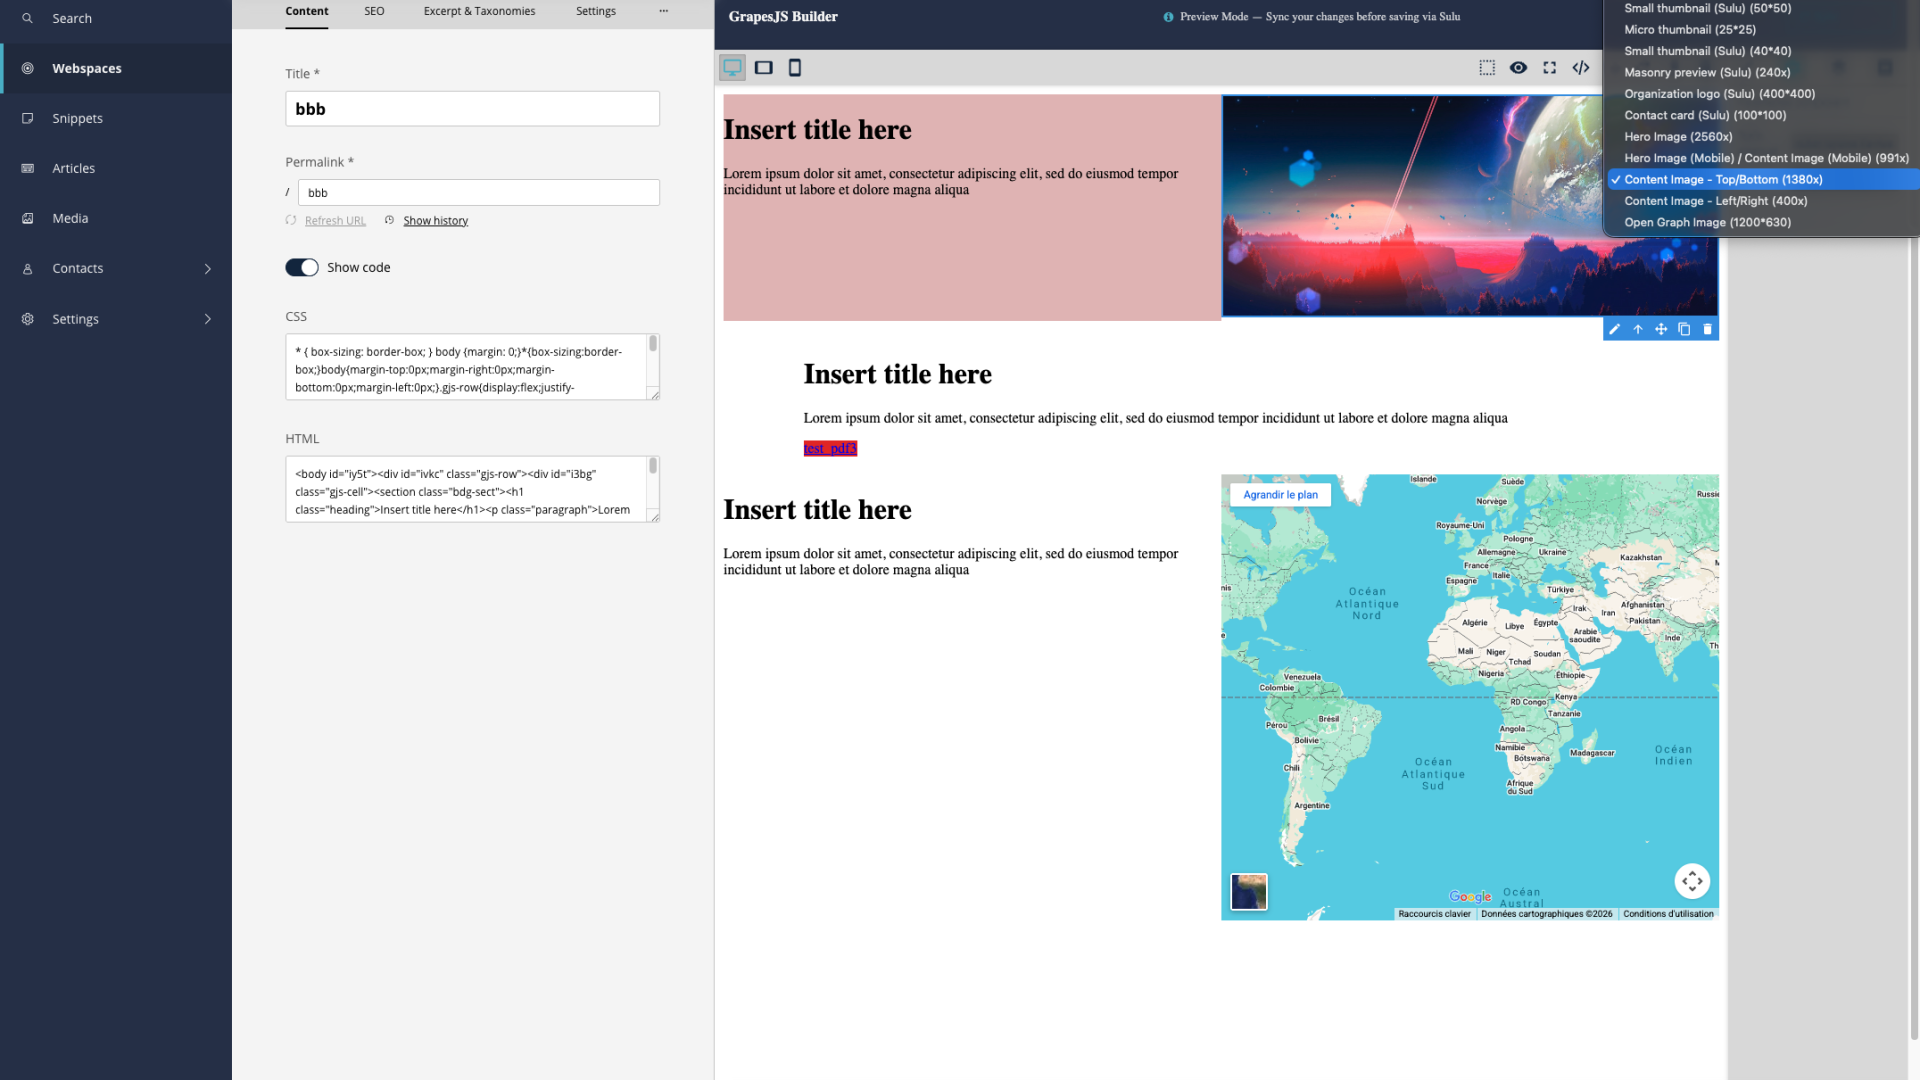The image size is (1920, 1080).
Task: Show more tabs via ellipsis
Action: tap(663, 11)
